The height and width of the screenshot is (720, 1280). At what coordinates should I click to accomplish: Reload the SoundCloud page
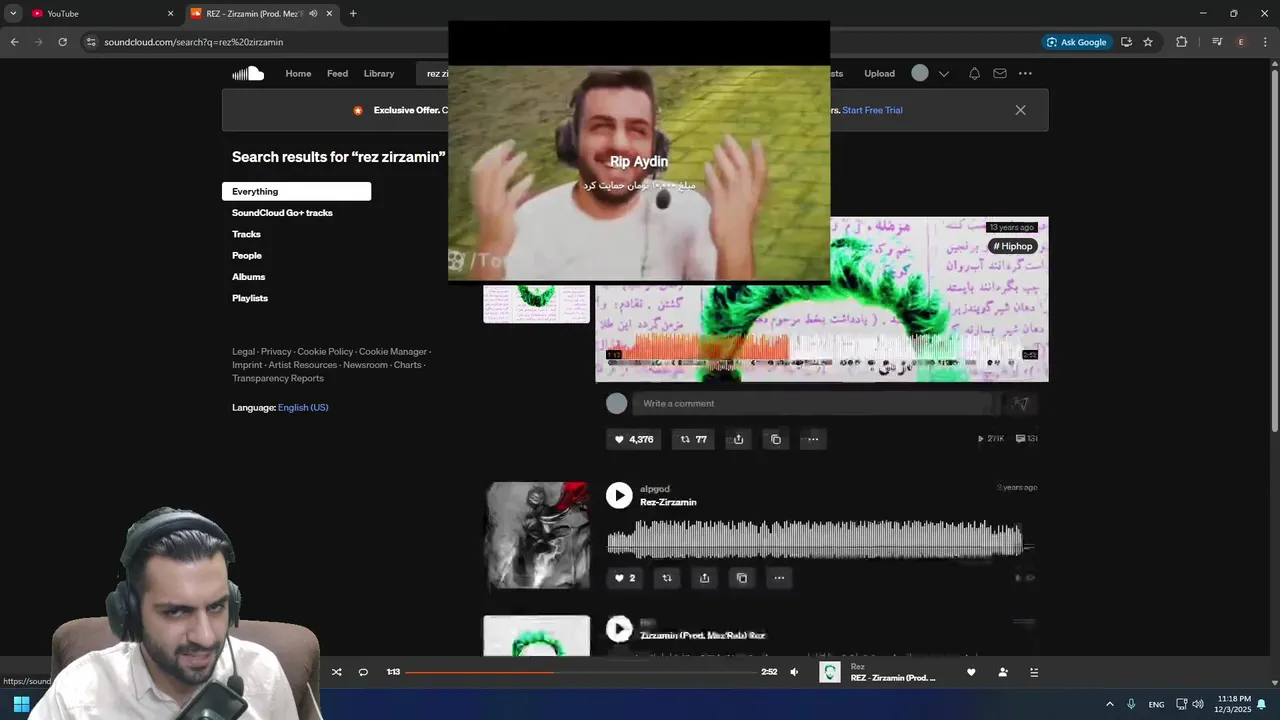click(x=62, y=42)
